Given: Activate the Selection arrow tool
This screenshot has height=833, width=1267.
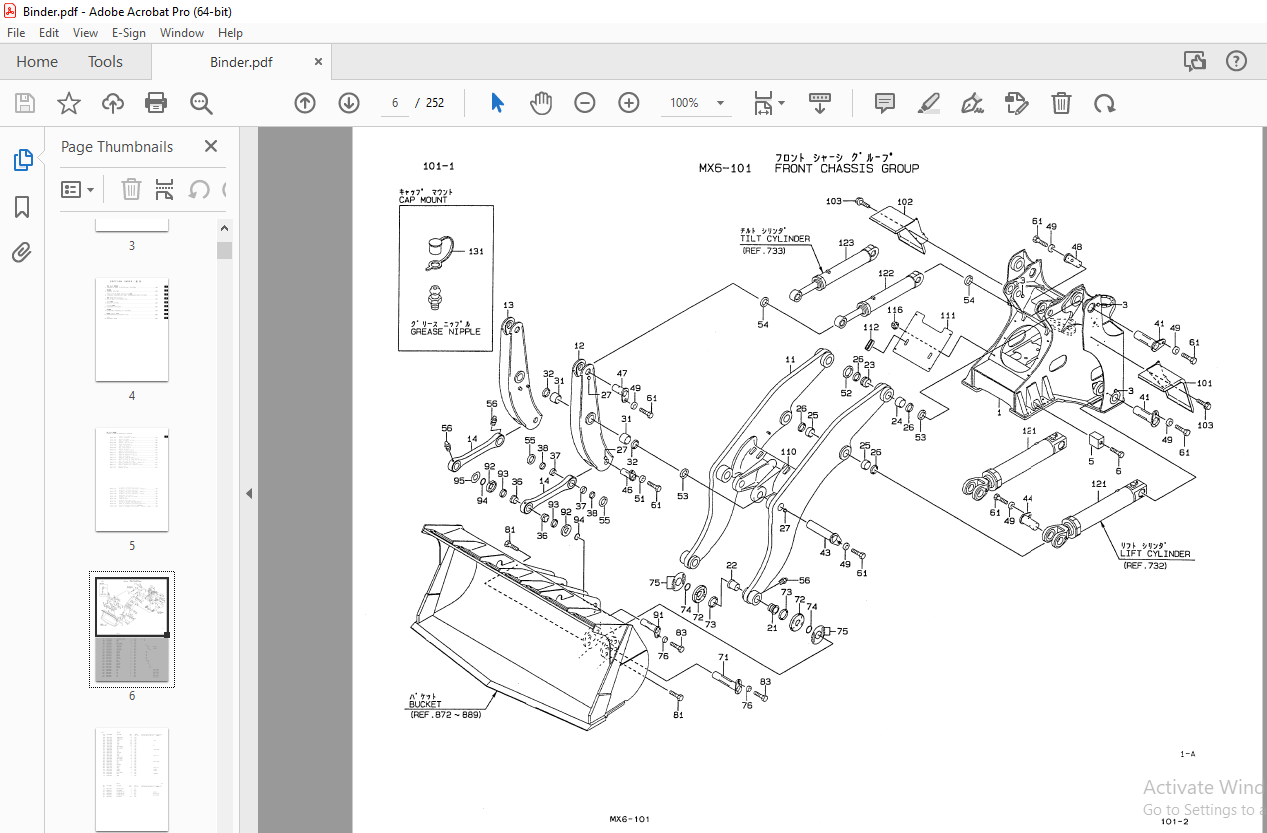Looking at the screenshot, I should (497, 103).
